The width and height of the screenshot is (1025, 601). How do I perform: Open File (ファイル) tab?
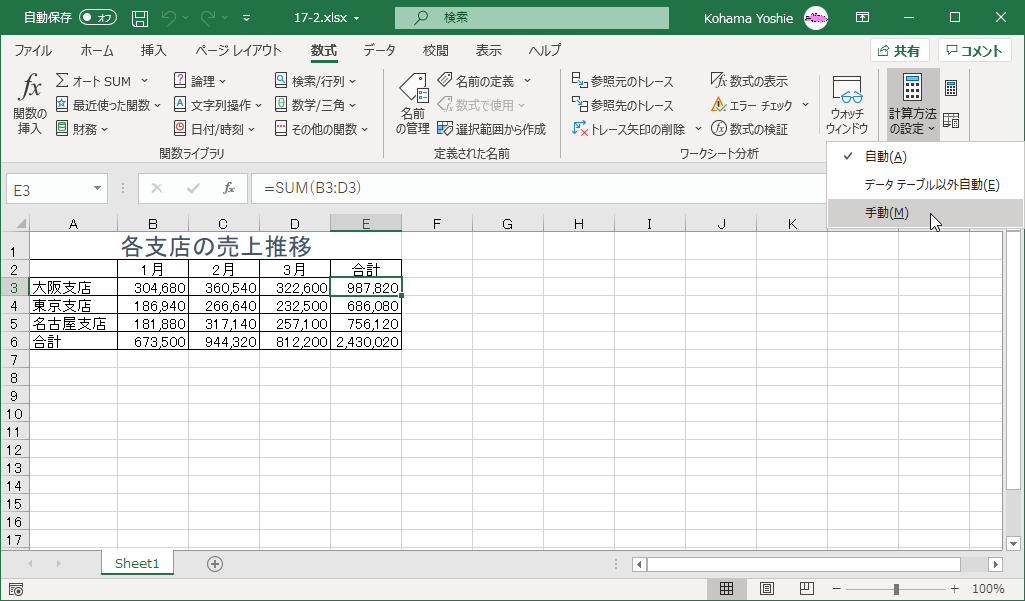[33, 50]
